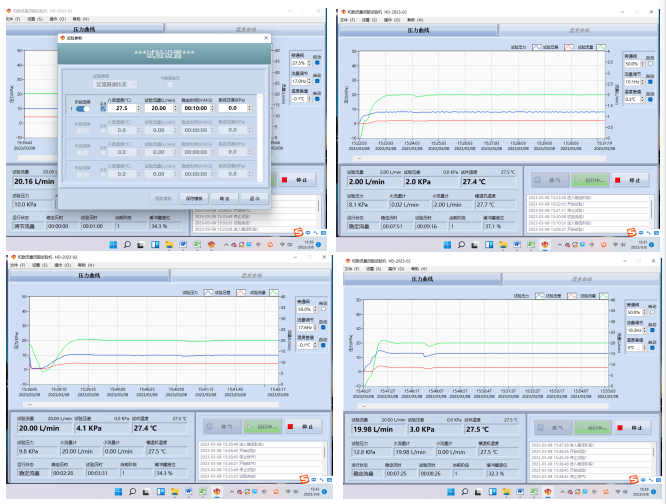
Task: Open 设置(S) menu in the 2.00 L/min window
Action: click(x=369, y=20)
